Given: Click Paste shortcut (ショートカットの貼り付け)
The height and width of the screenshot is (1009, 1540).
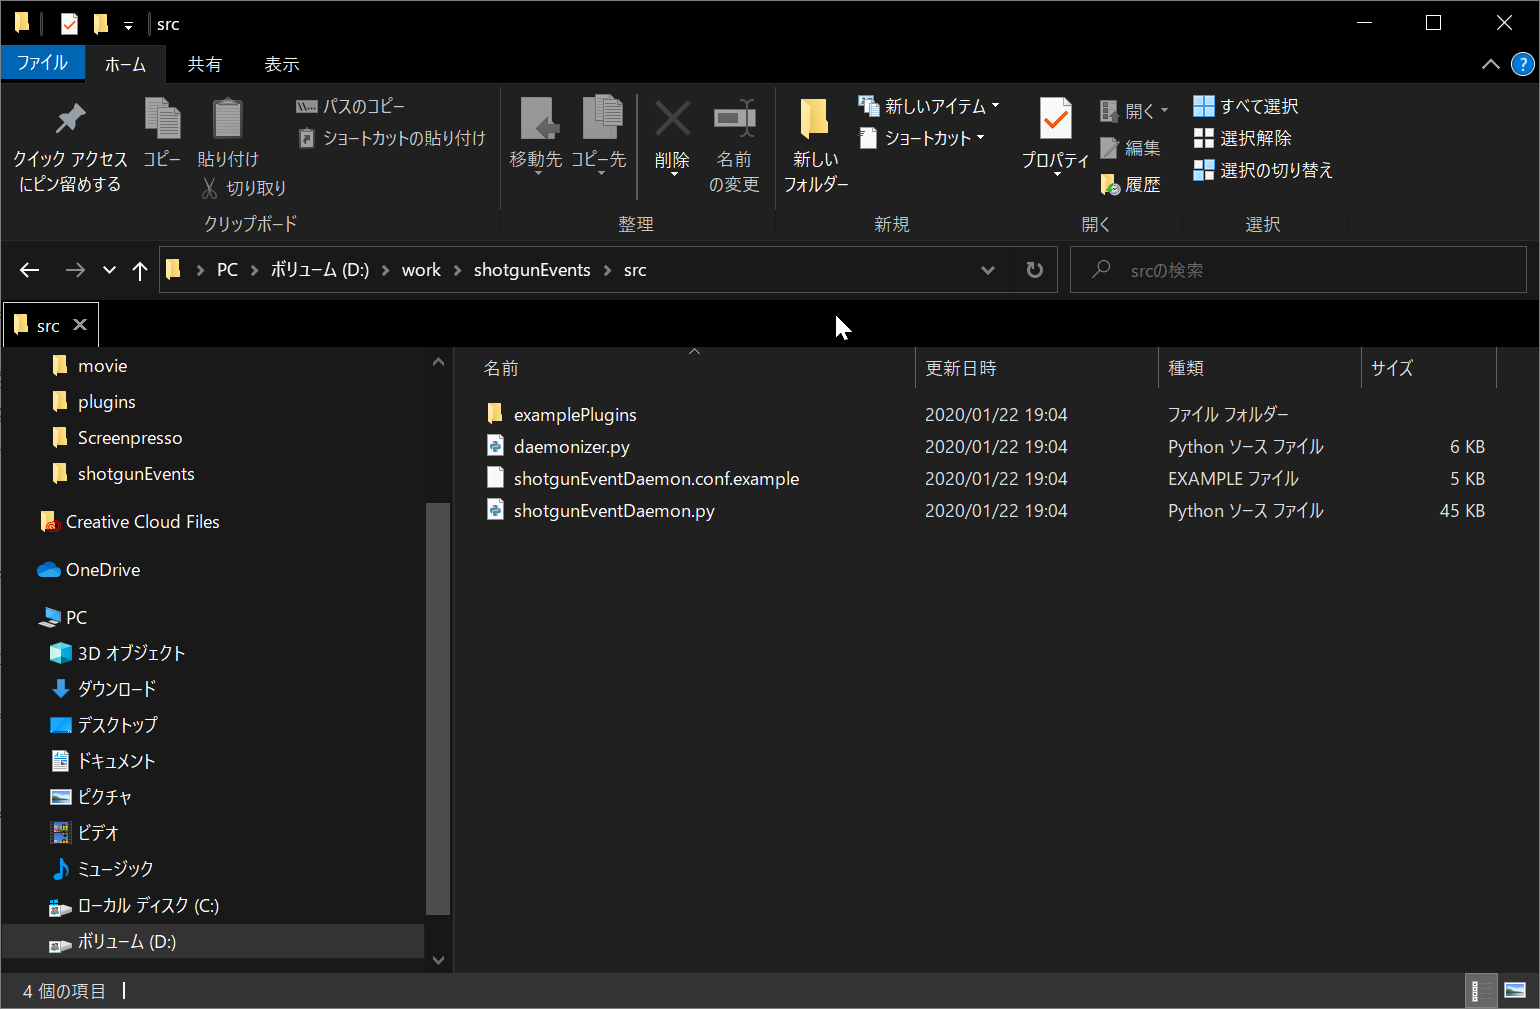Looking at the screenshot, I should 392,138.
